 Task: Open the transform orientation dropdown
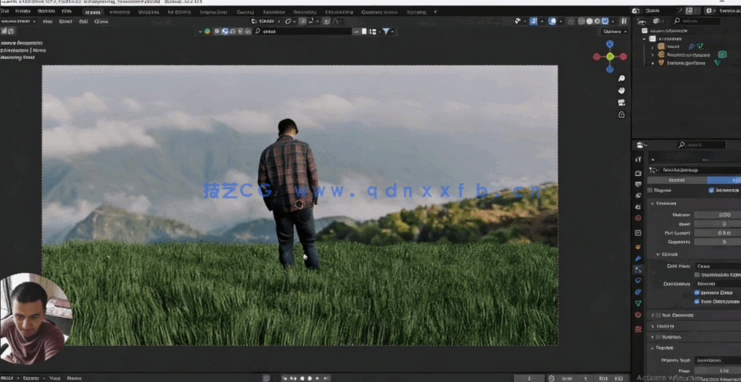(266, 21)
